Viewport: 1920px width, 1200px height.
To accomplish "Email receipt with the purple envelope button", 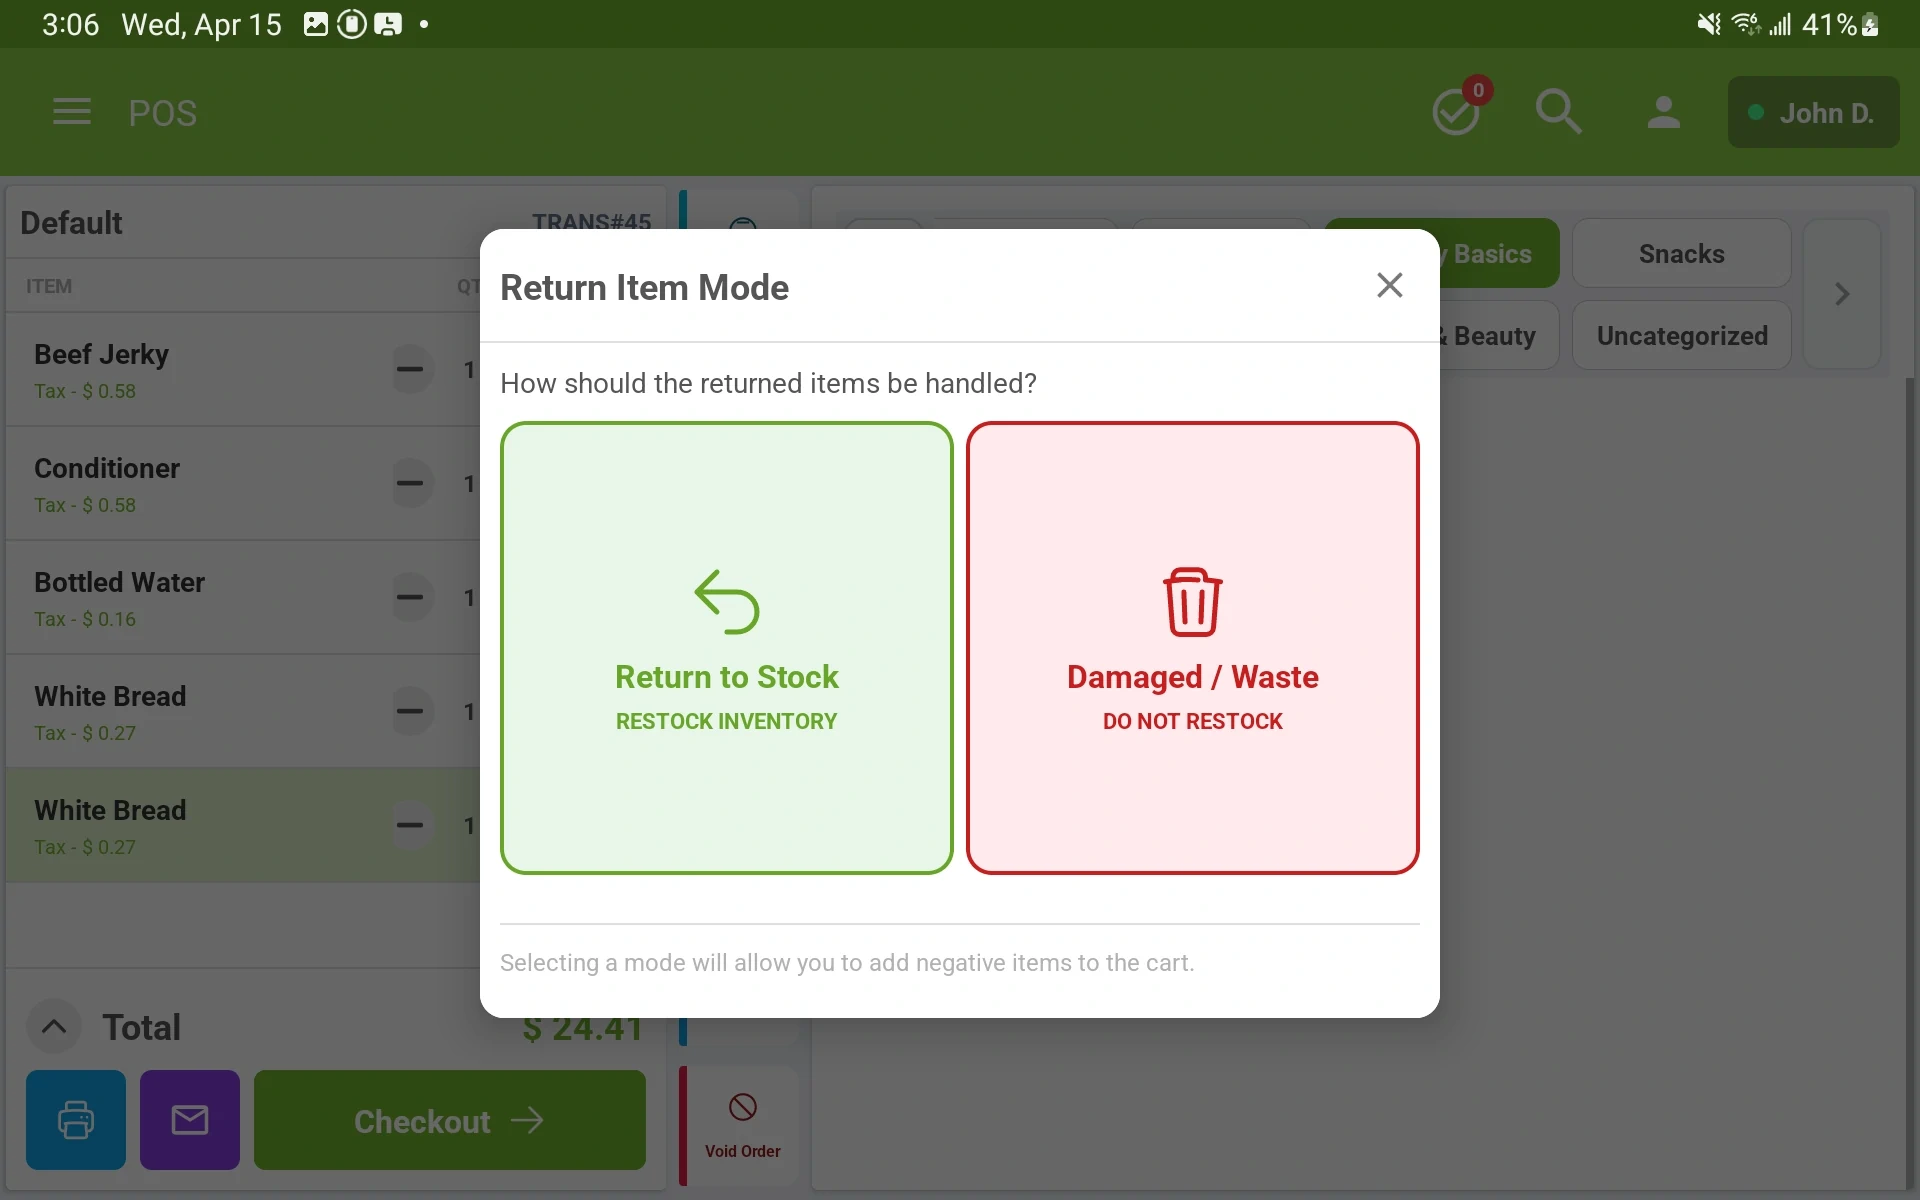I will (190, 1120).
